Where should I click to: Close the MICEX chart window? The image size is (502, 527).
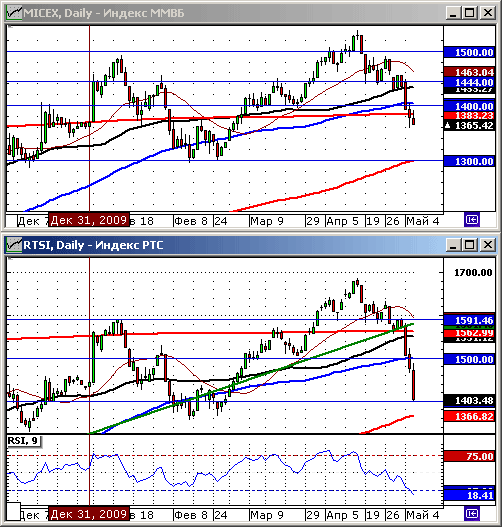click(488, 13)
